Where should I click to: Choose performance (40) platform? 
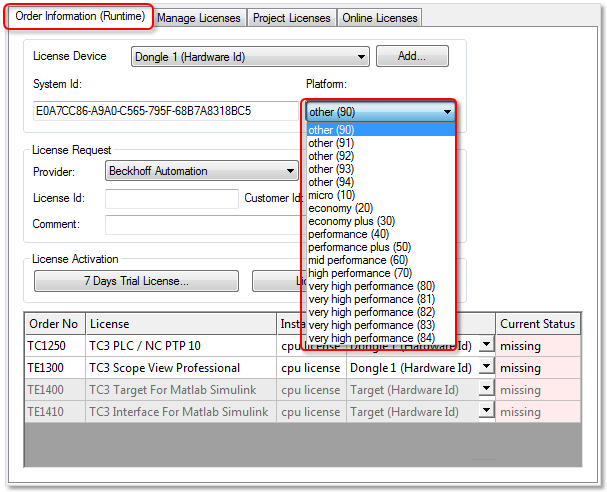pos(381,234)
